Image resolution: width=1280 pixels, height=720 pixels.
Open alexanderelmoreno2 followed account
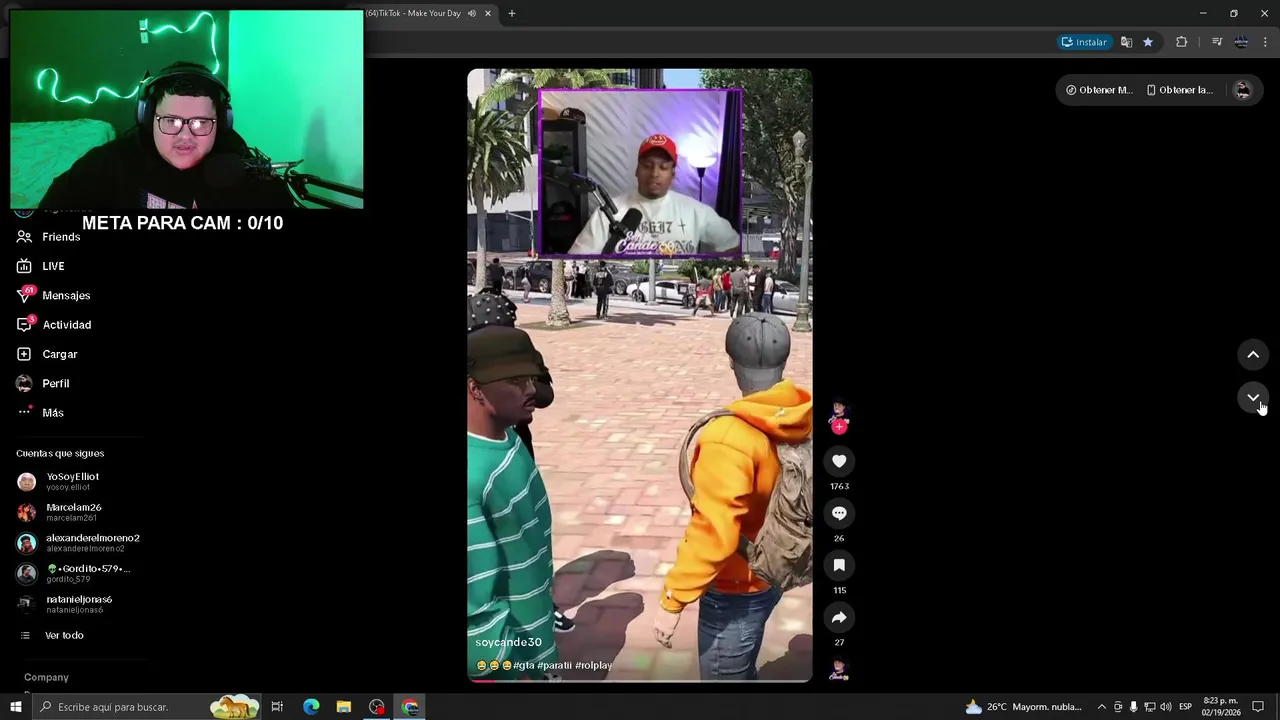[x=78, y=542]
